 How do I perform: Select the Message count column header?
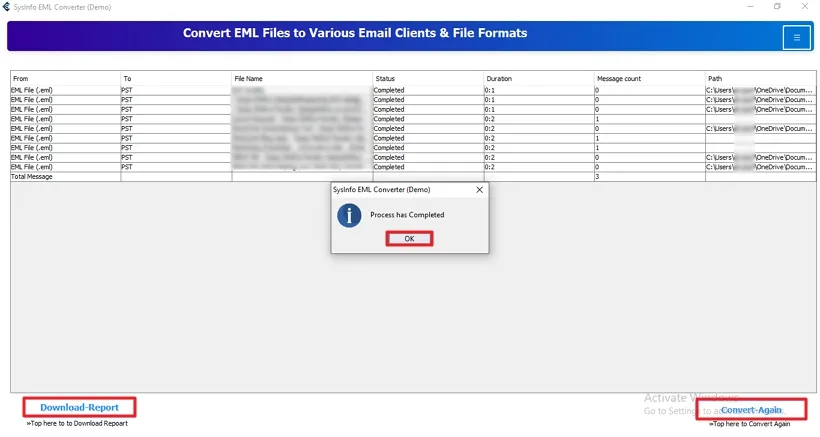(650, 78)
